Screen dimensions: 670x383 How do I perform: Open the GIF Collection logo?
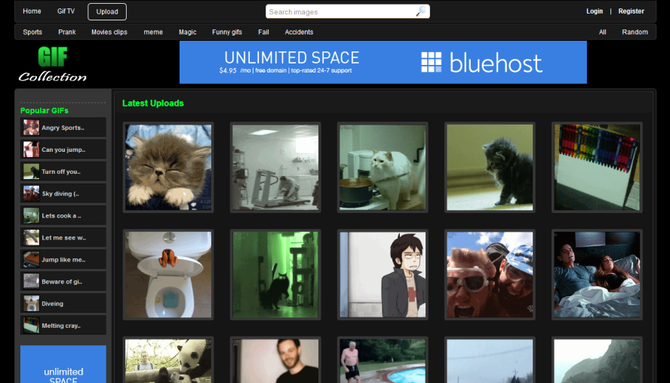pos(53,64)
